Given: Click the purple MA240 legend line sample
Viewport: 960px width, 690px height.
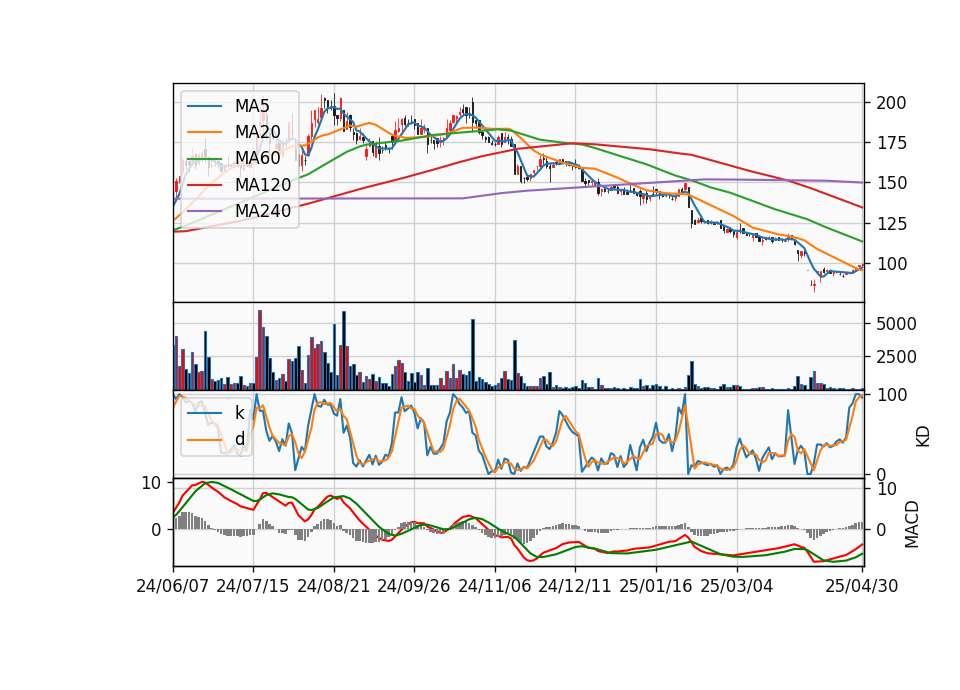Looking at the screenshot, I should click(x=204, y=211).
